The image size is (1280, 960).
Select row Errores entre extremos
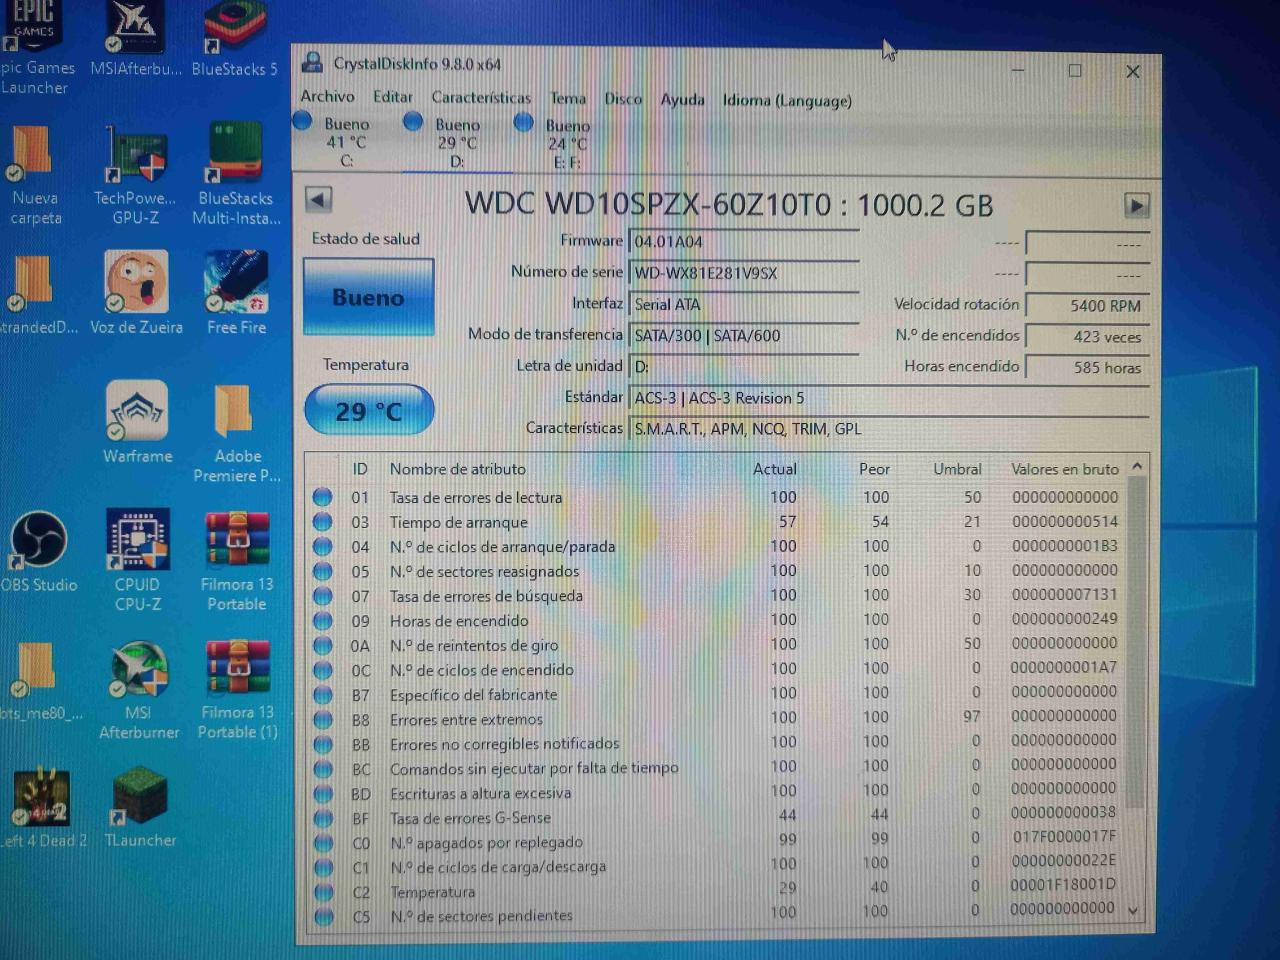[x=716, y=719]
